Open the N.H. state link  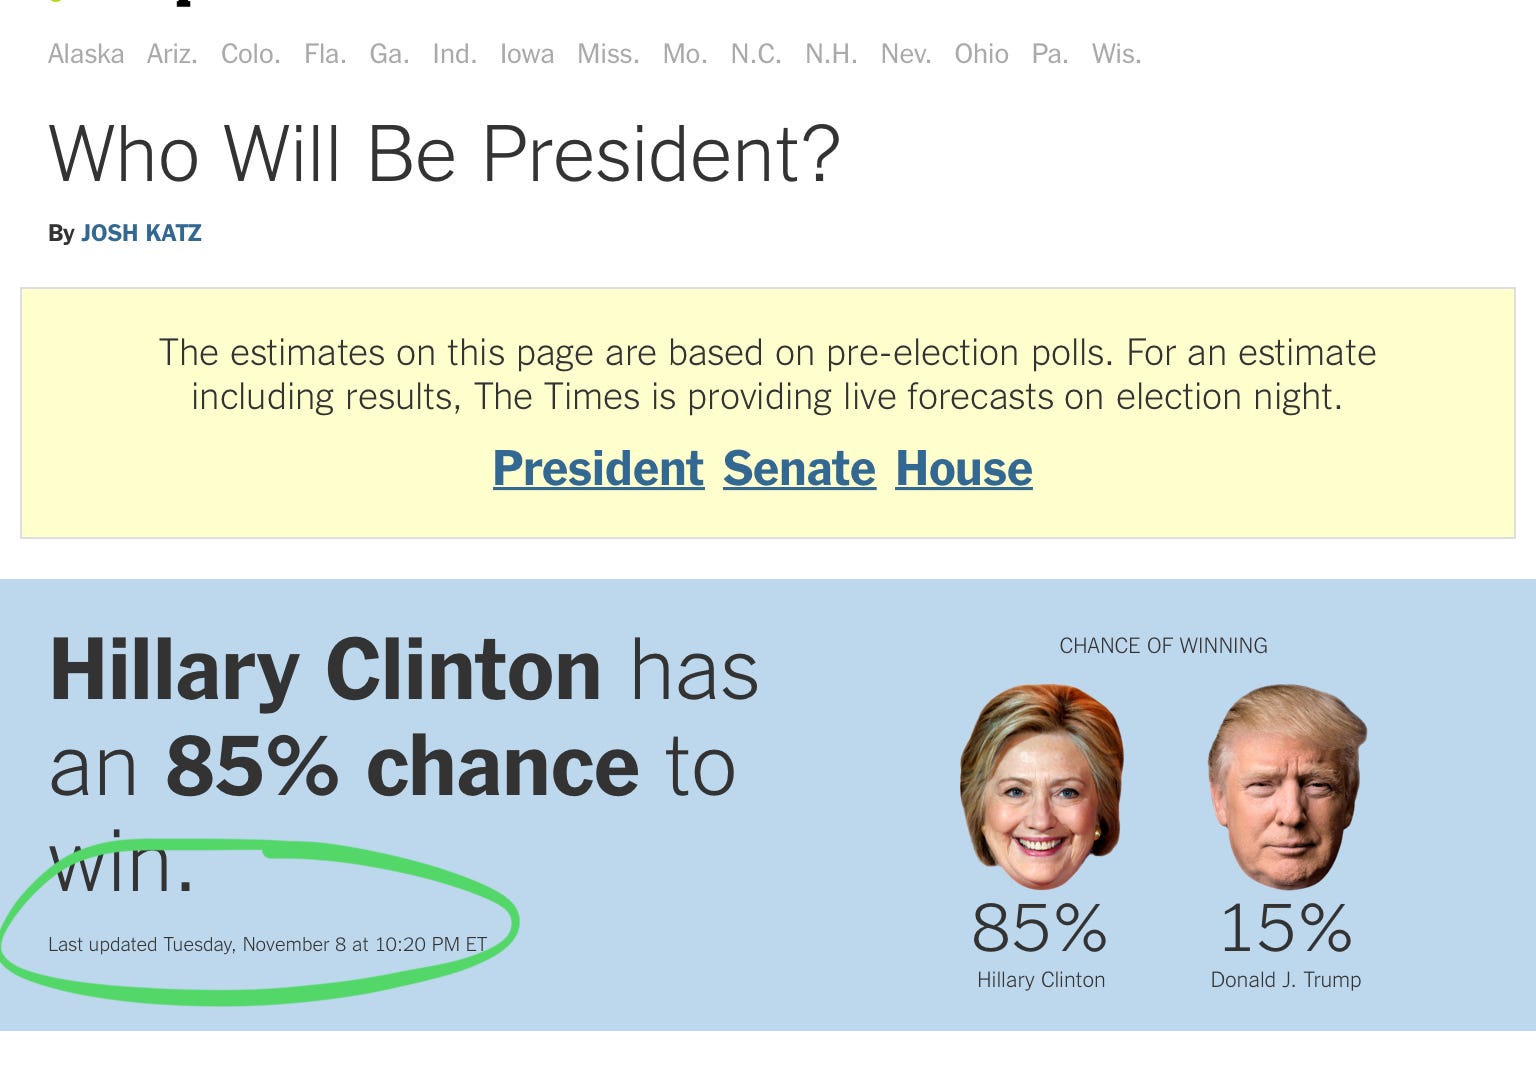831,54
